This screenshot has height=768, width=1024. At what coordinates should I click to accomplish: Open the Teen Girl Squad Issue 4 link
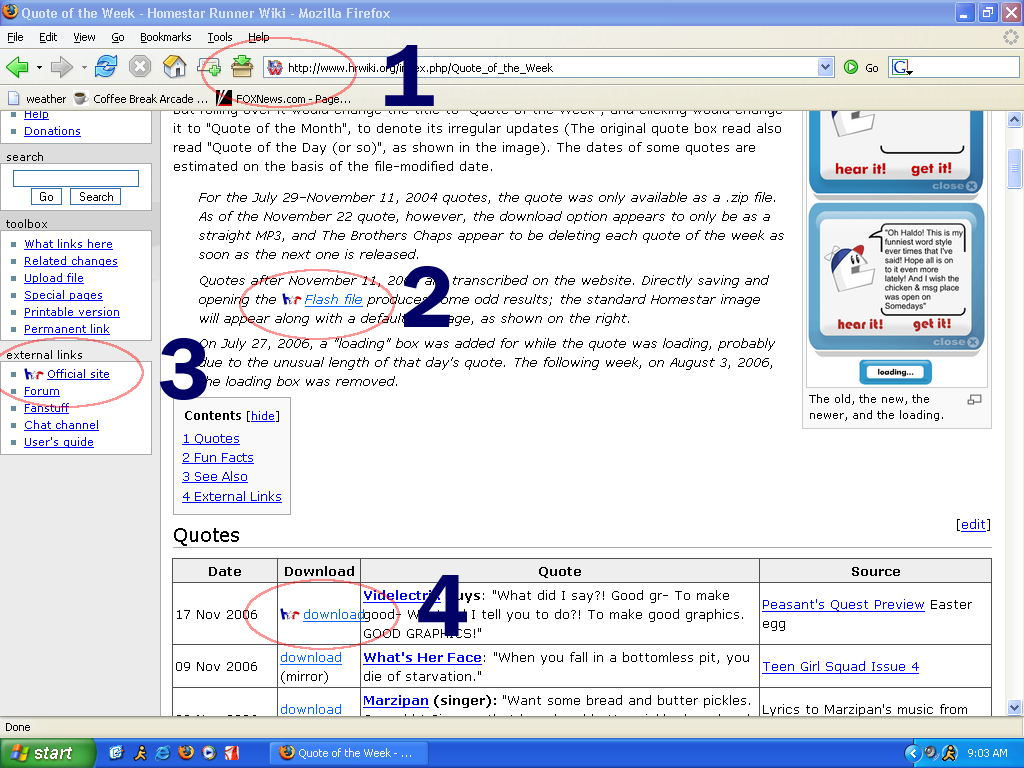[840, 666]
